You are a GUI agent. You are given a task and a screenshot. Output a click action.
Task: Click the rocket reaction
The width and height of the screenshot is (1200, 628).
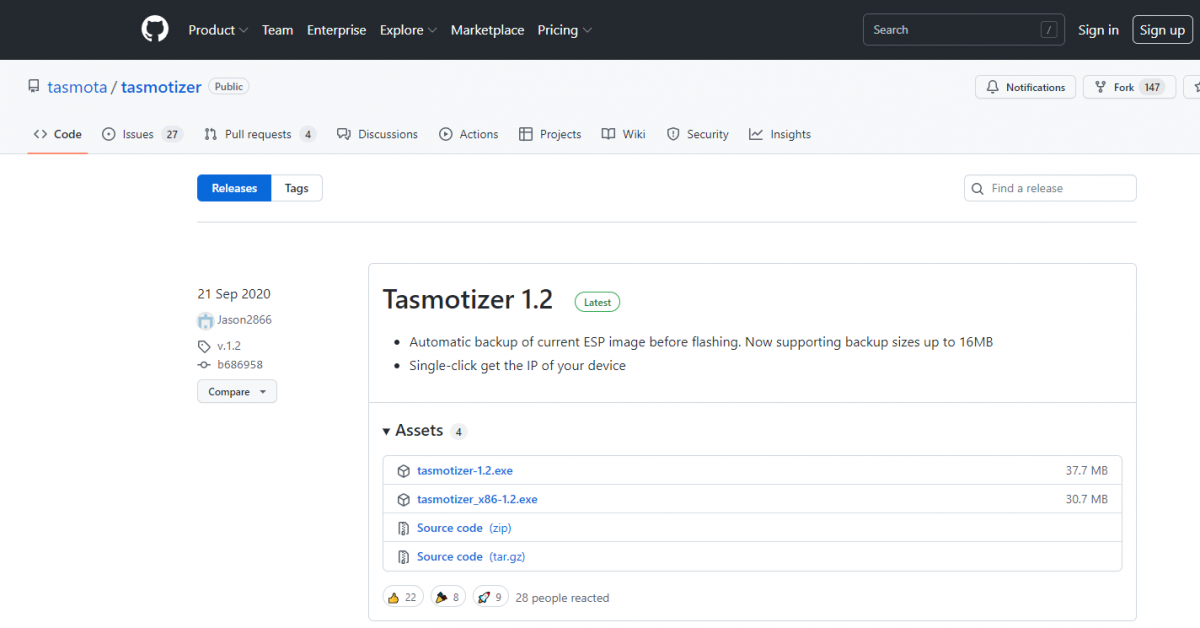click(490, 597)
